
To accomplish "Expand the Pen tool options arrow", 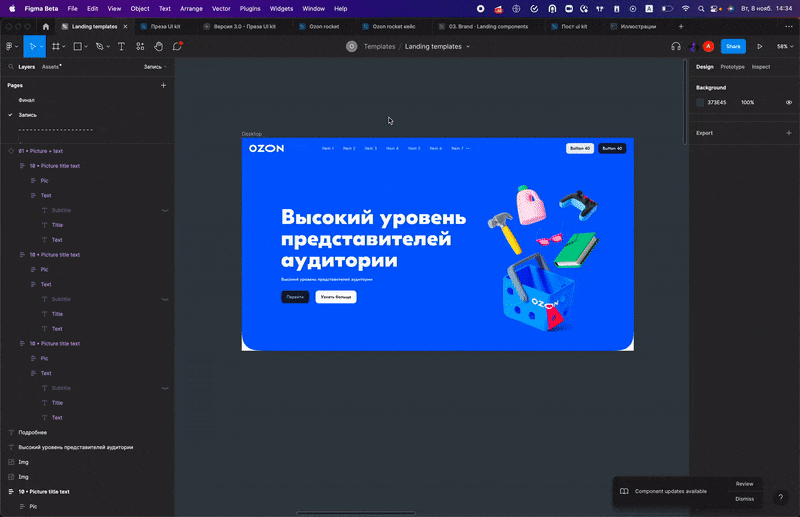I will 108,46.
